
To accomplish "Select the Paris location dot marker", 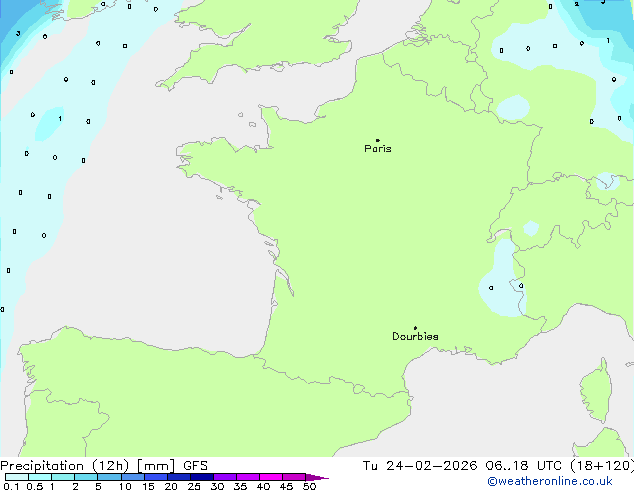I will [378, 140].
